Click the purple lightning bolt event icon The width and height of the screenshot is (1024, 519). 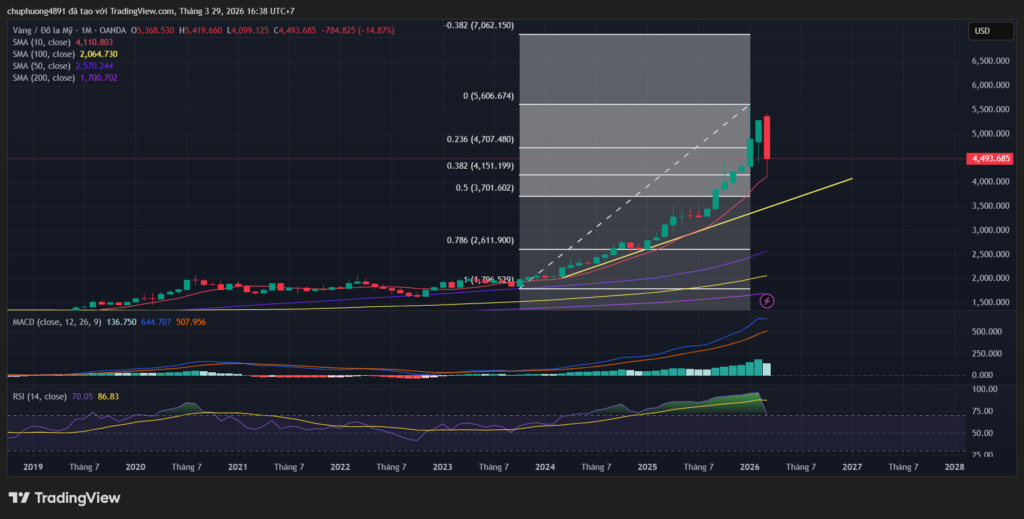767,300
